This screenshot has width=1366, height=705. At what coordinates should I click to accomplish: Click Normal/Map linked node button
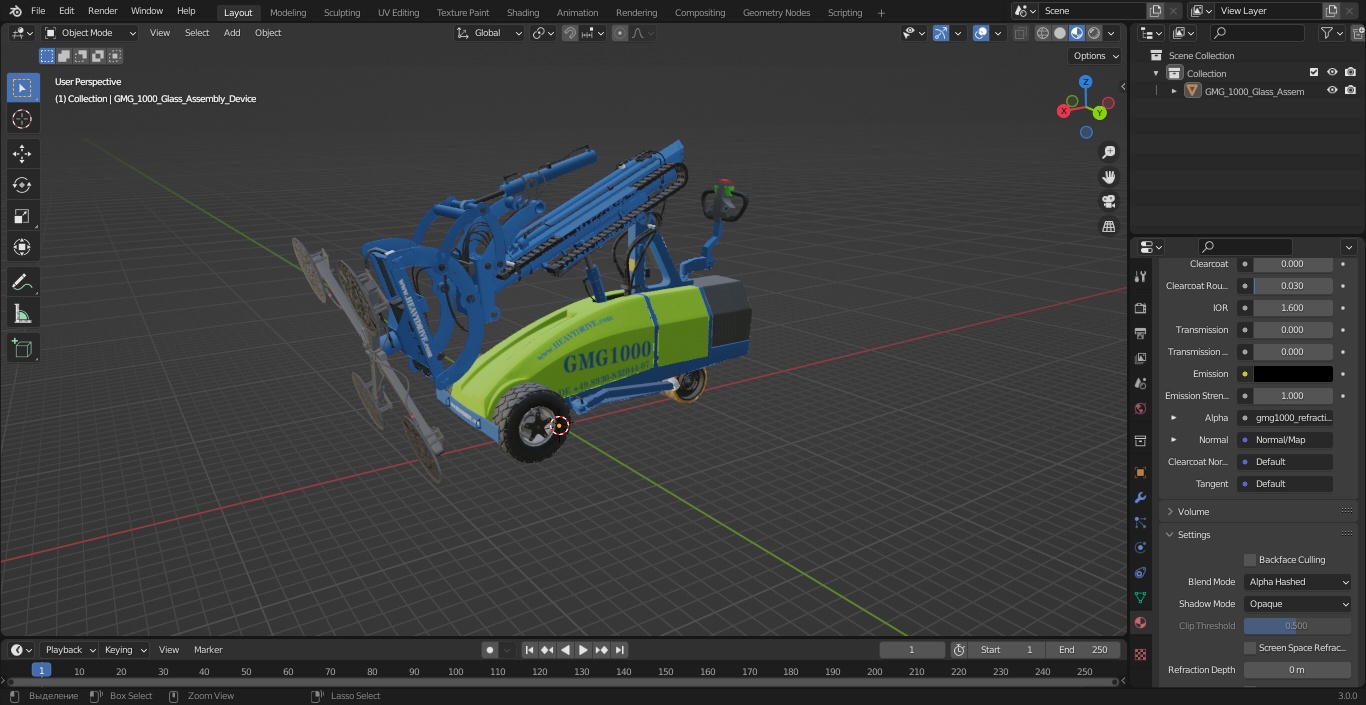(1286, 440)
